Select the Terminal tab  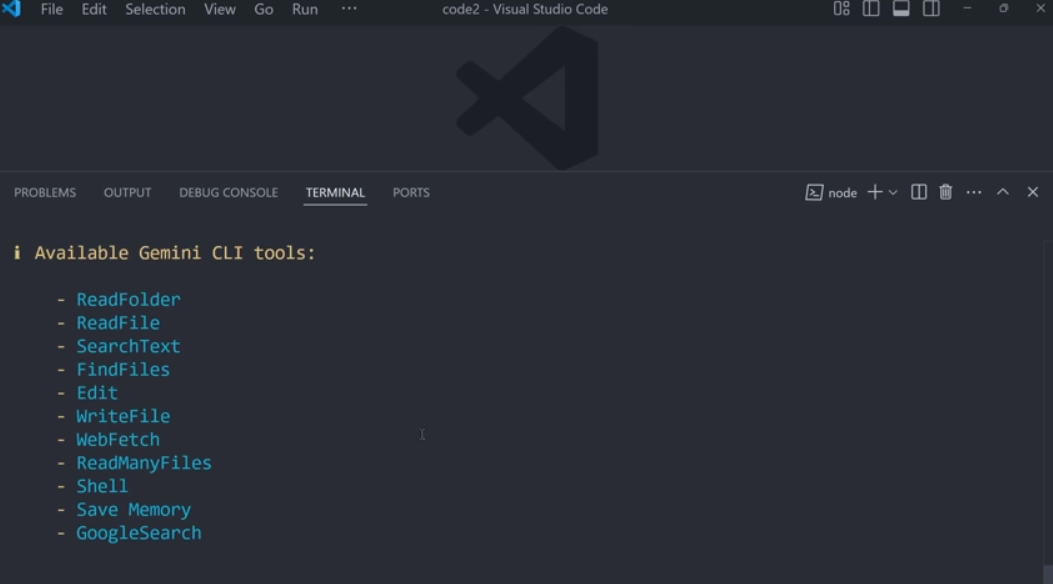tap(335, 193)
